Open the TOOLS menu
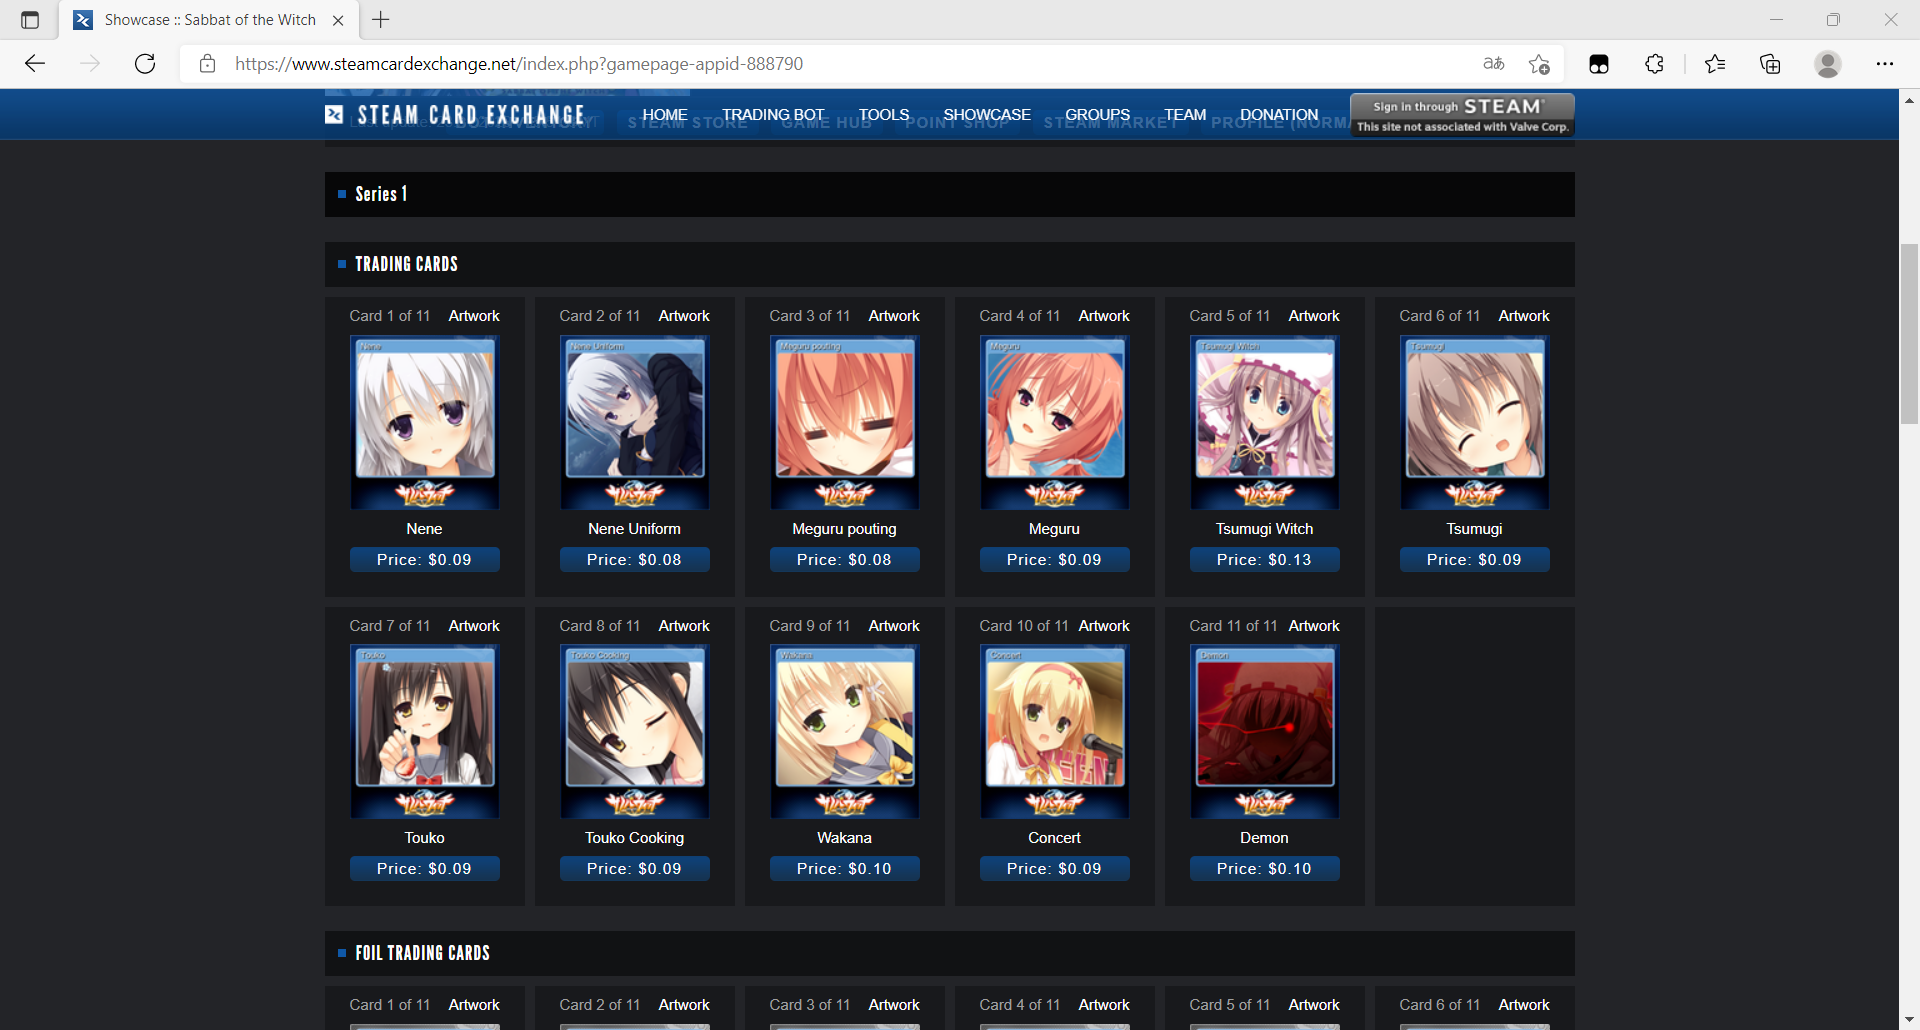The width and height of the screenshot is (1920, 1030). tap(884, 115)
